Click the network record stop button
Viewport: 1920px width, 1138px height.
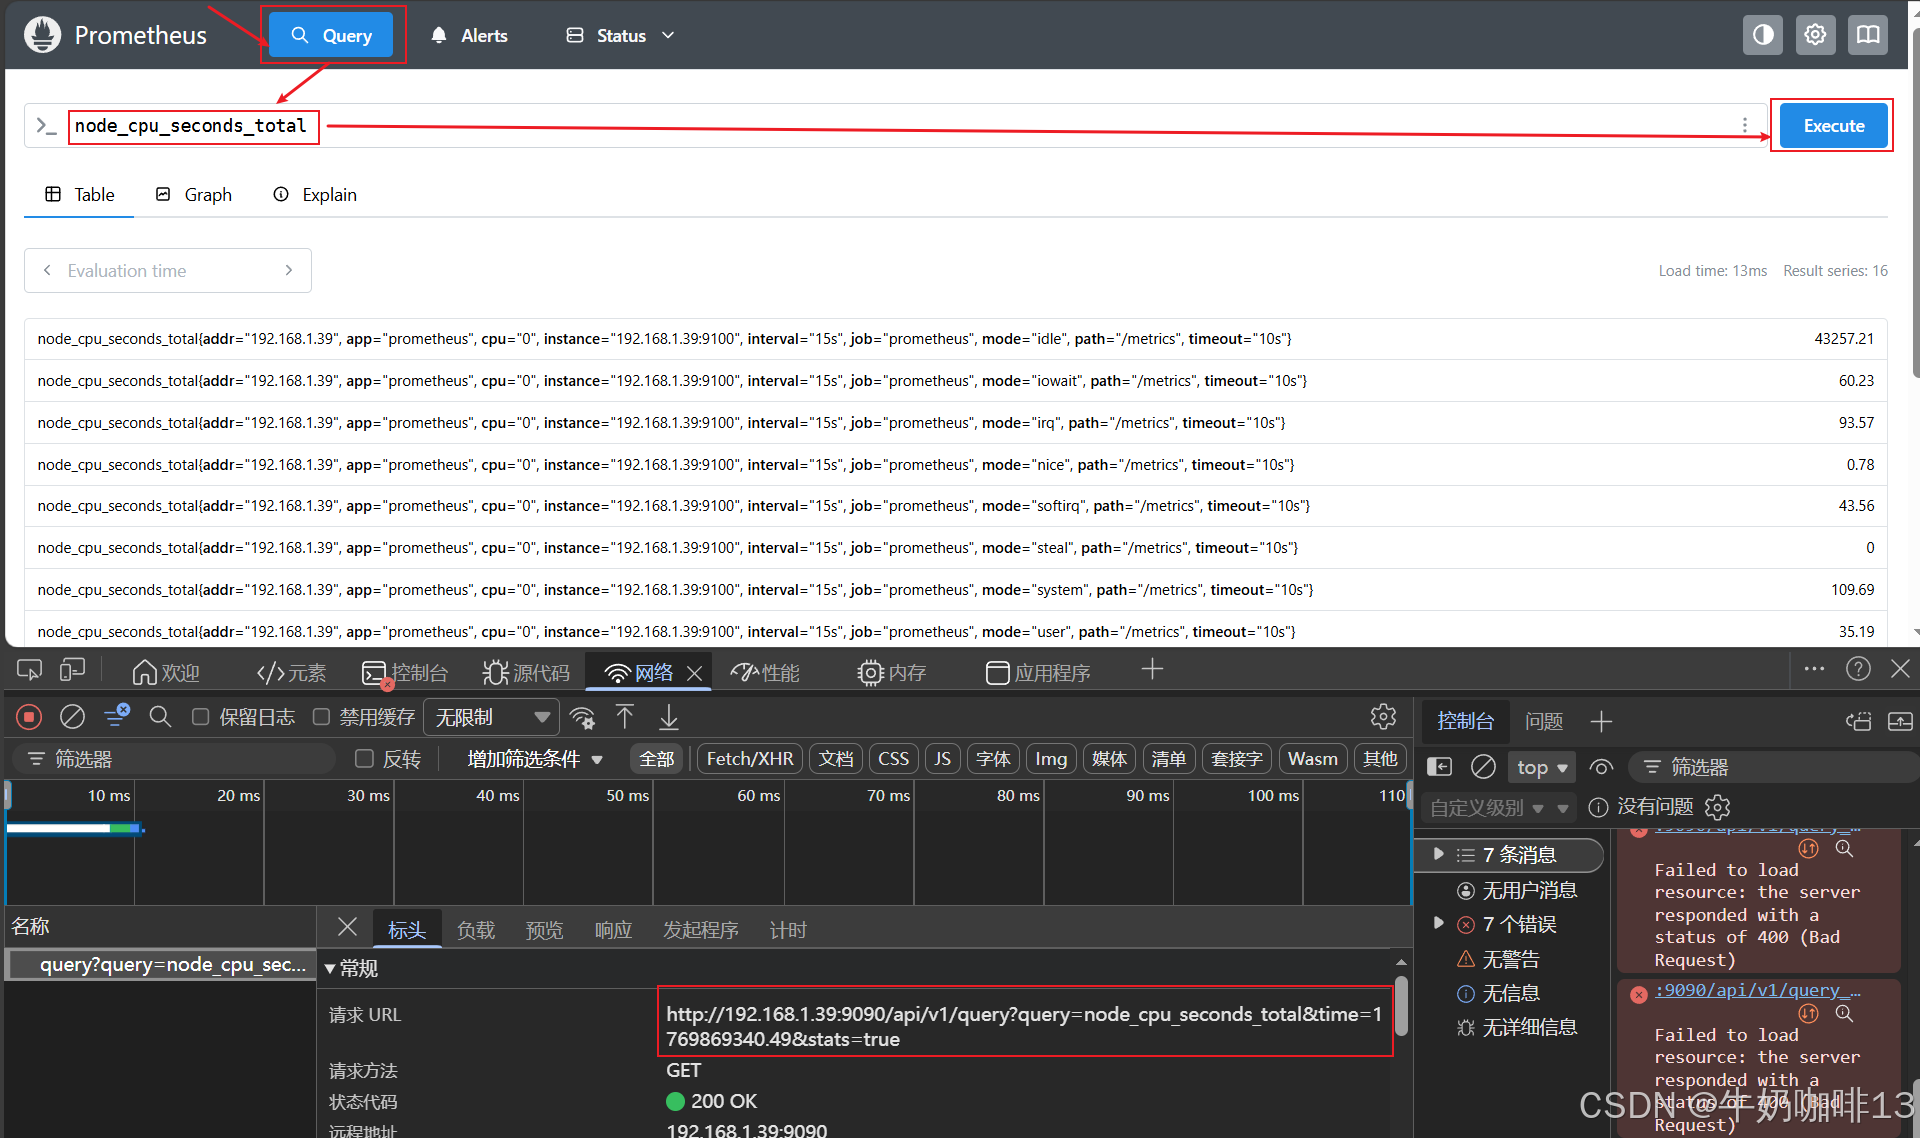pyautogui.click(x=29, y=717)
